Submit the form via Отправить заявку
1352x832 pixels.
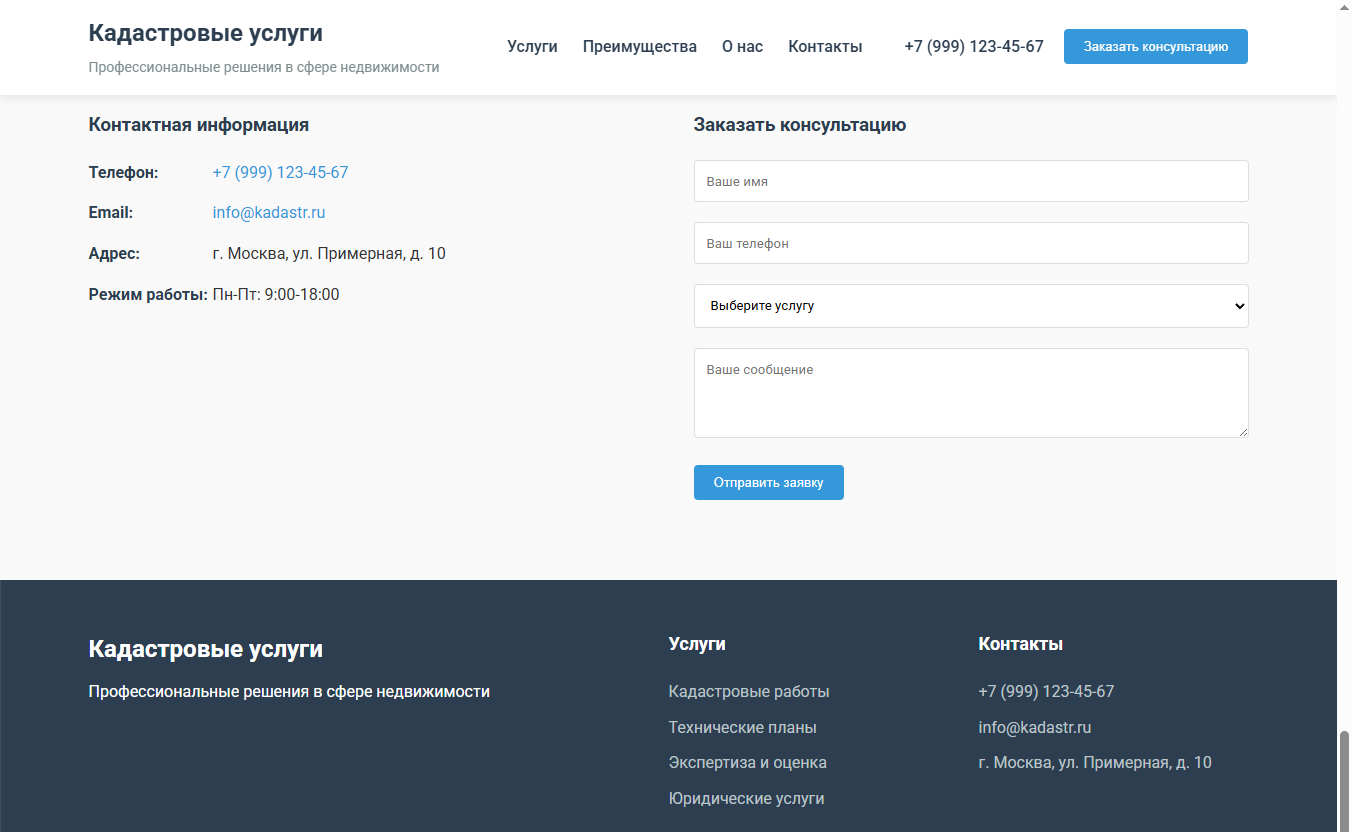768,482
